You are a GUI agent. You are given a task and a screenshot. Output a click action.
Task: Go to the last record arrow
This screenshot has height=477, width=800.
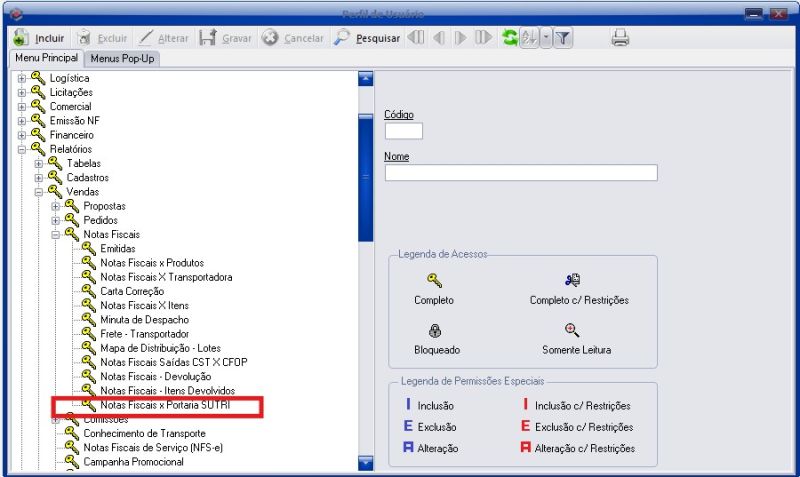[x=483, y=38]
